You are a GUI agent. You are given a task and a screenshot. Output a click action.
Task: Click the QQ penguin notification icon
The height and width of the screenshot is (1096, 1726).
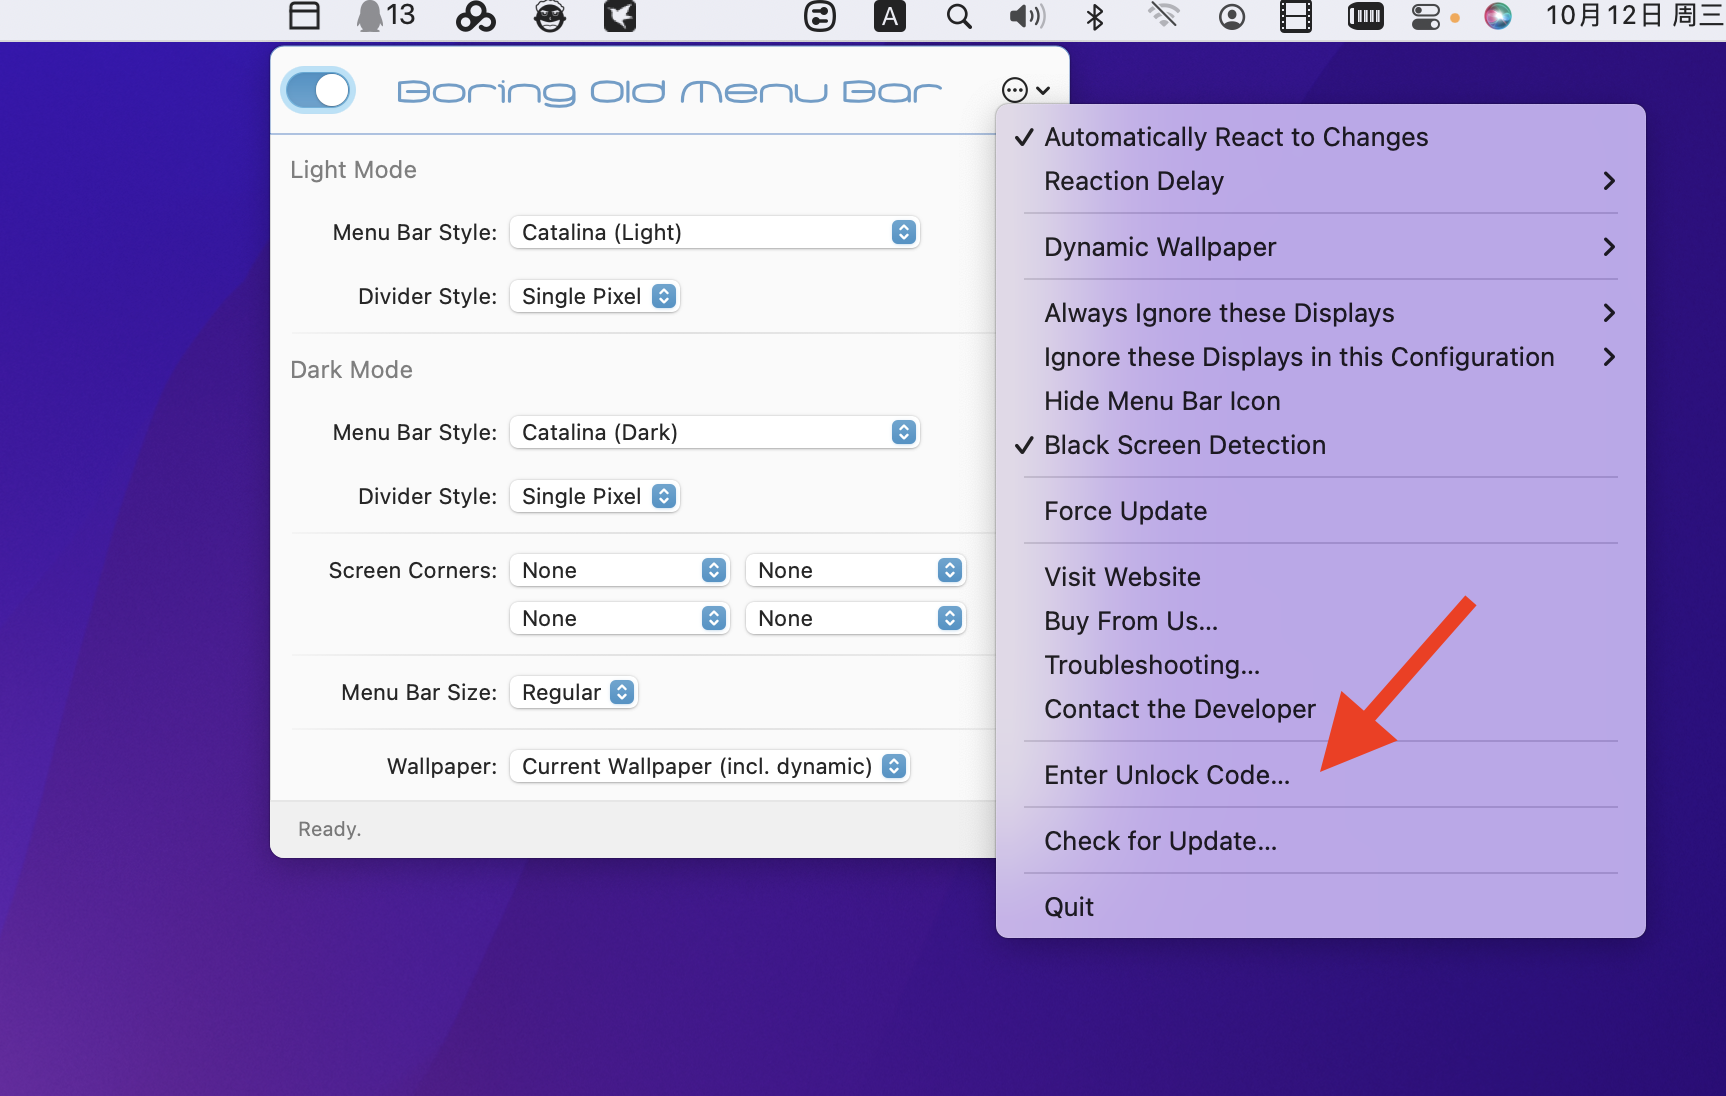(x=385, y=16)
